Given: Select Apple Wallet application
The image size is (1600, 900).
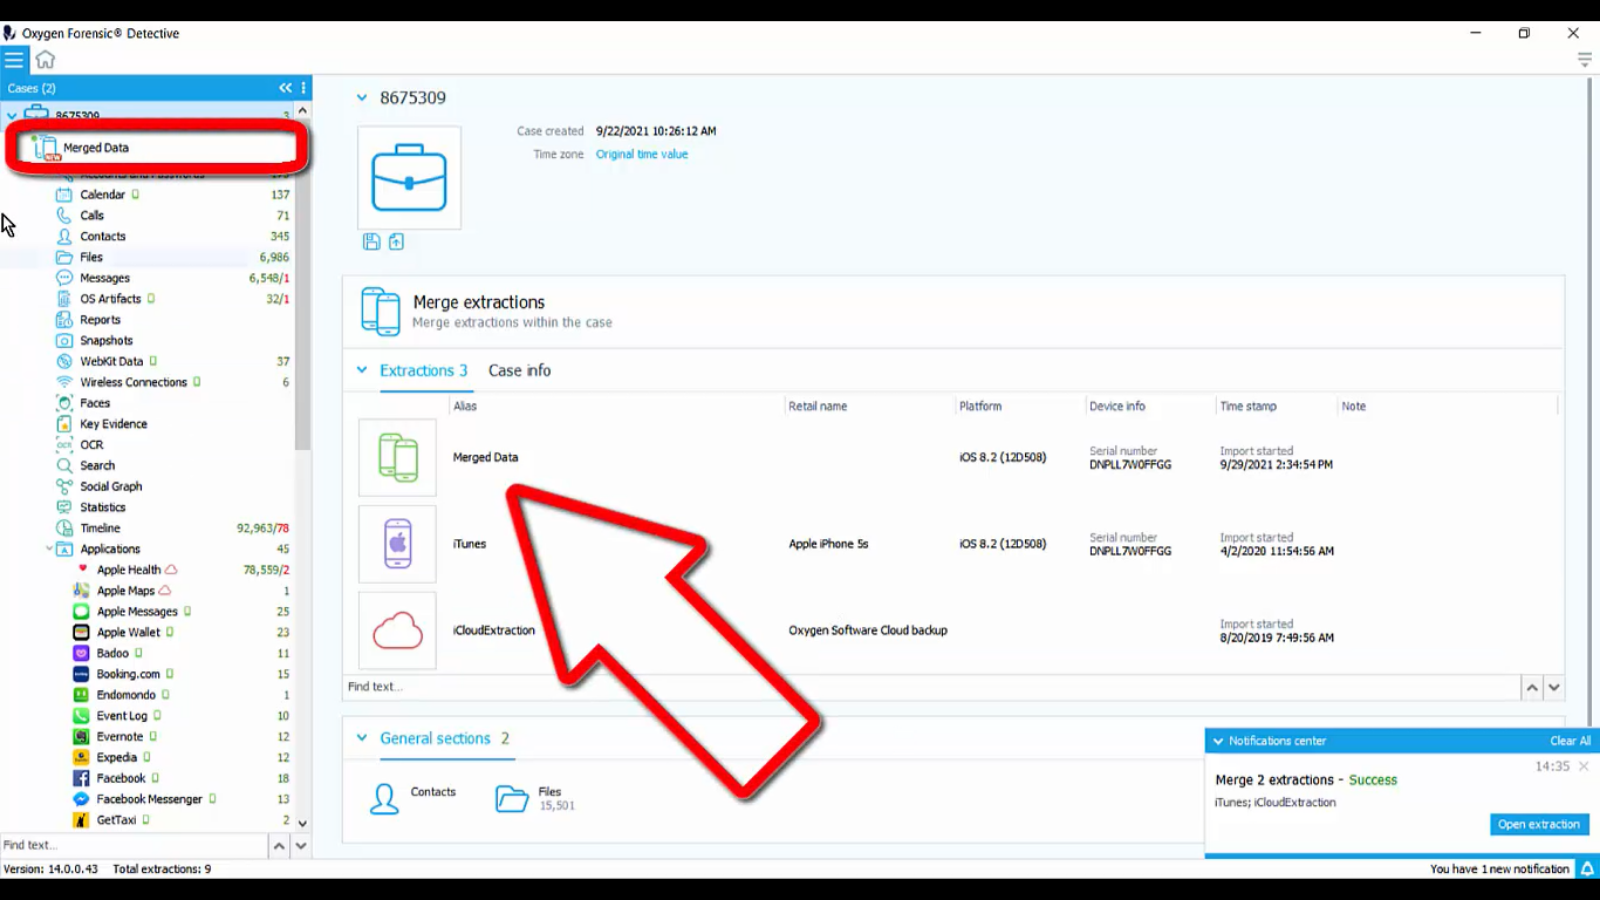Looking at the screenshot, I should 128,633.
